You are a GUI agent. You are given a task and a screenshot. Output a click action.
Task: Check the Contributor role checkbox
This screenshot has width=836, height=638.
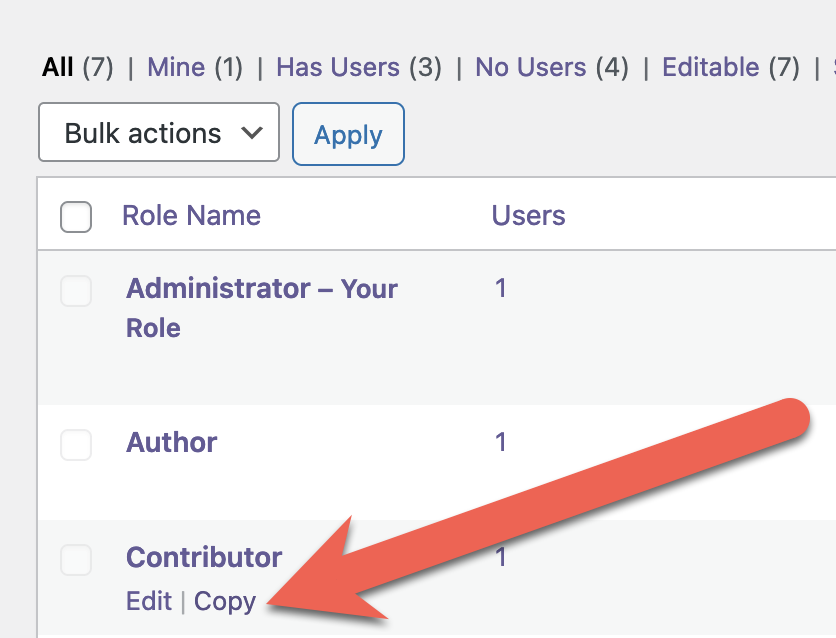[x=76, y=560]
